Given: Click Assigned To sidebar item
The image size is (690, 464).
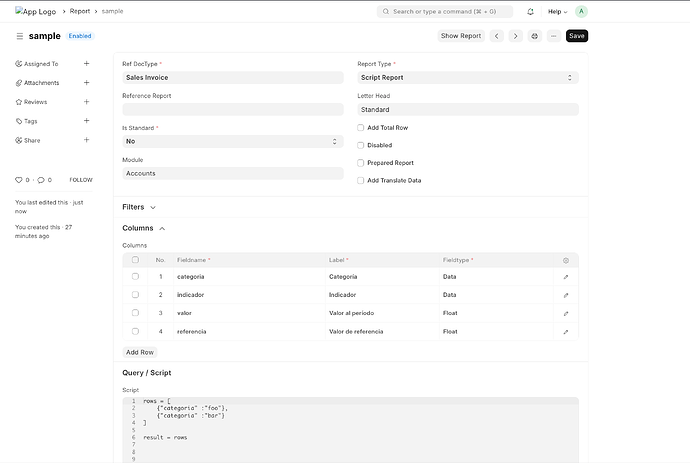Looking at the screenshot, I should [x=41, y=64].
